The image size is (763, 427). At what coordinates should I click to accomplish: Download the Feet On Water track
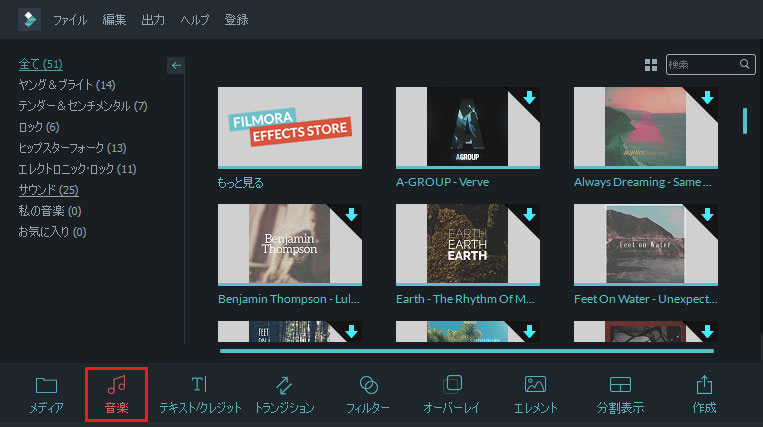pyautogui.click(x=708, y=214)
